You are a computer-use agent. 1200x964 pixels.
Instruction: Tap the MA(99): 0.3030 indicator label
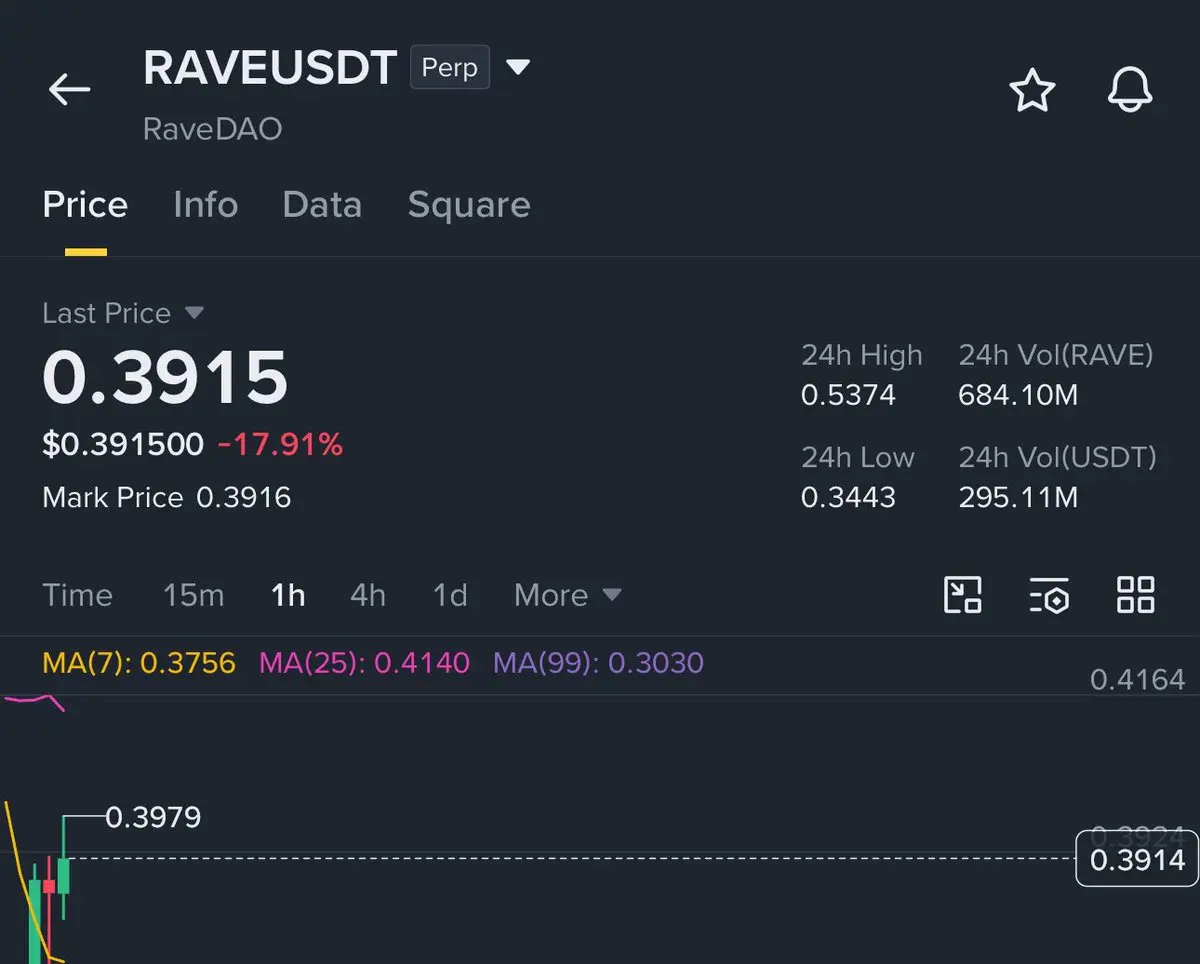pos(598,662)
